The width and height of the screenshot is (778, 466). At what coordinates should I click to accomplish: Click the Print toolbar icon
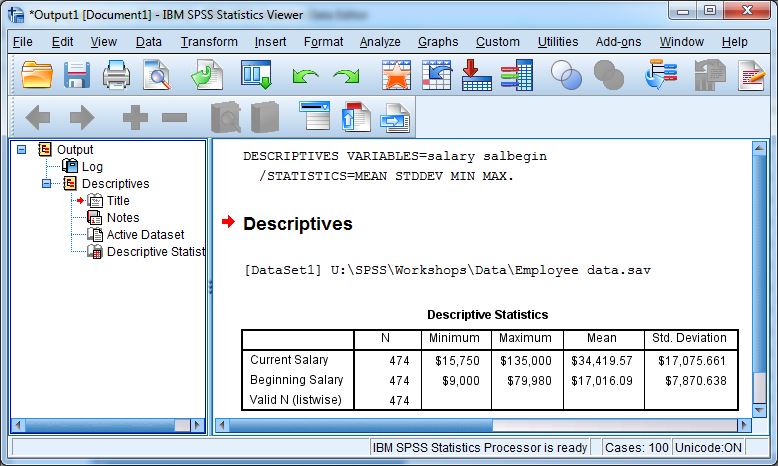pos(118,75)
